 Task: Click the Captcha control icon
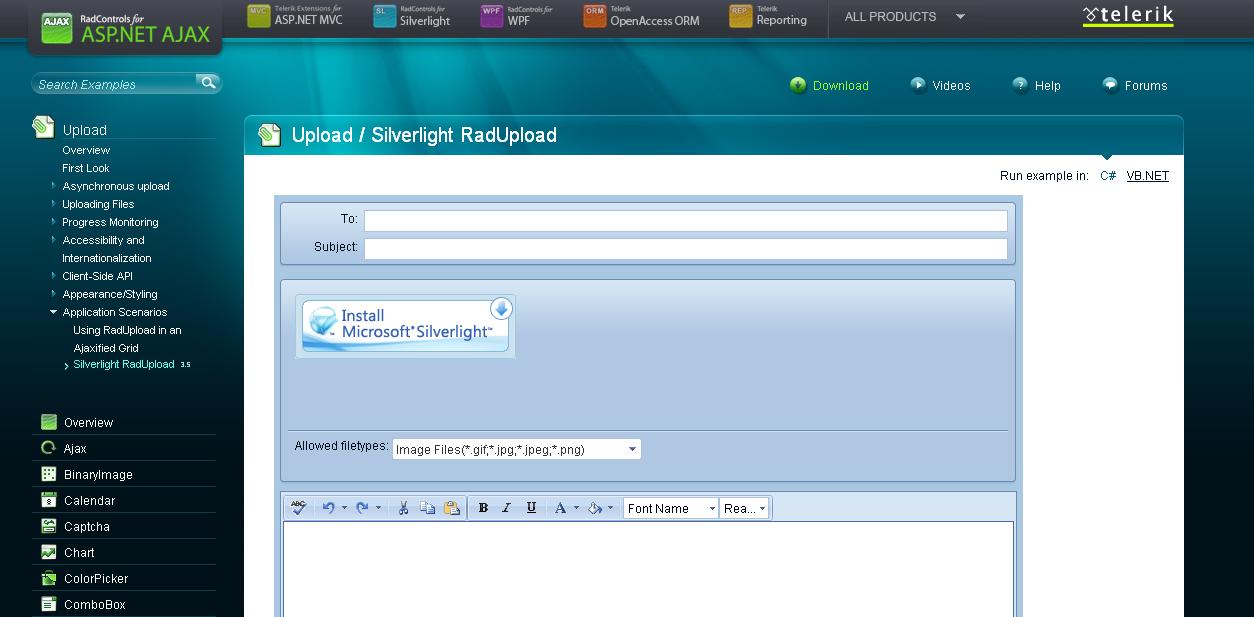click(48, 526)
